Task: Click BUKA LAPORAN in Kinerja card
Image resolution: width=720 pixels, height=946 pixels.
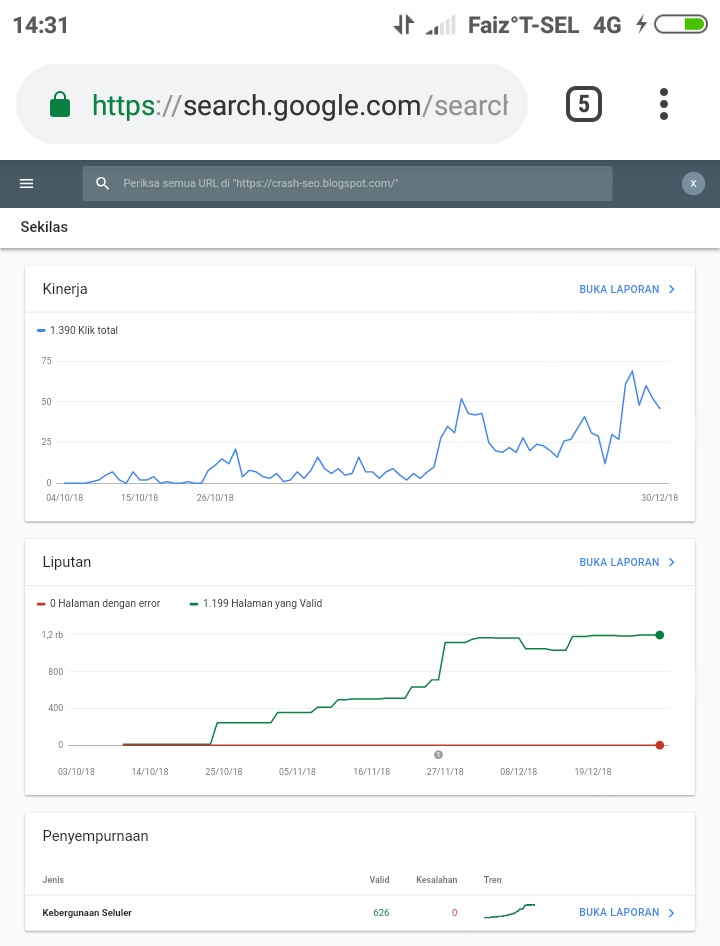Action: point(619,289)
